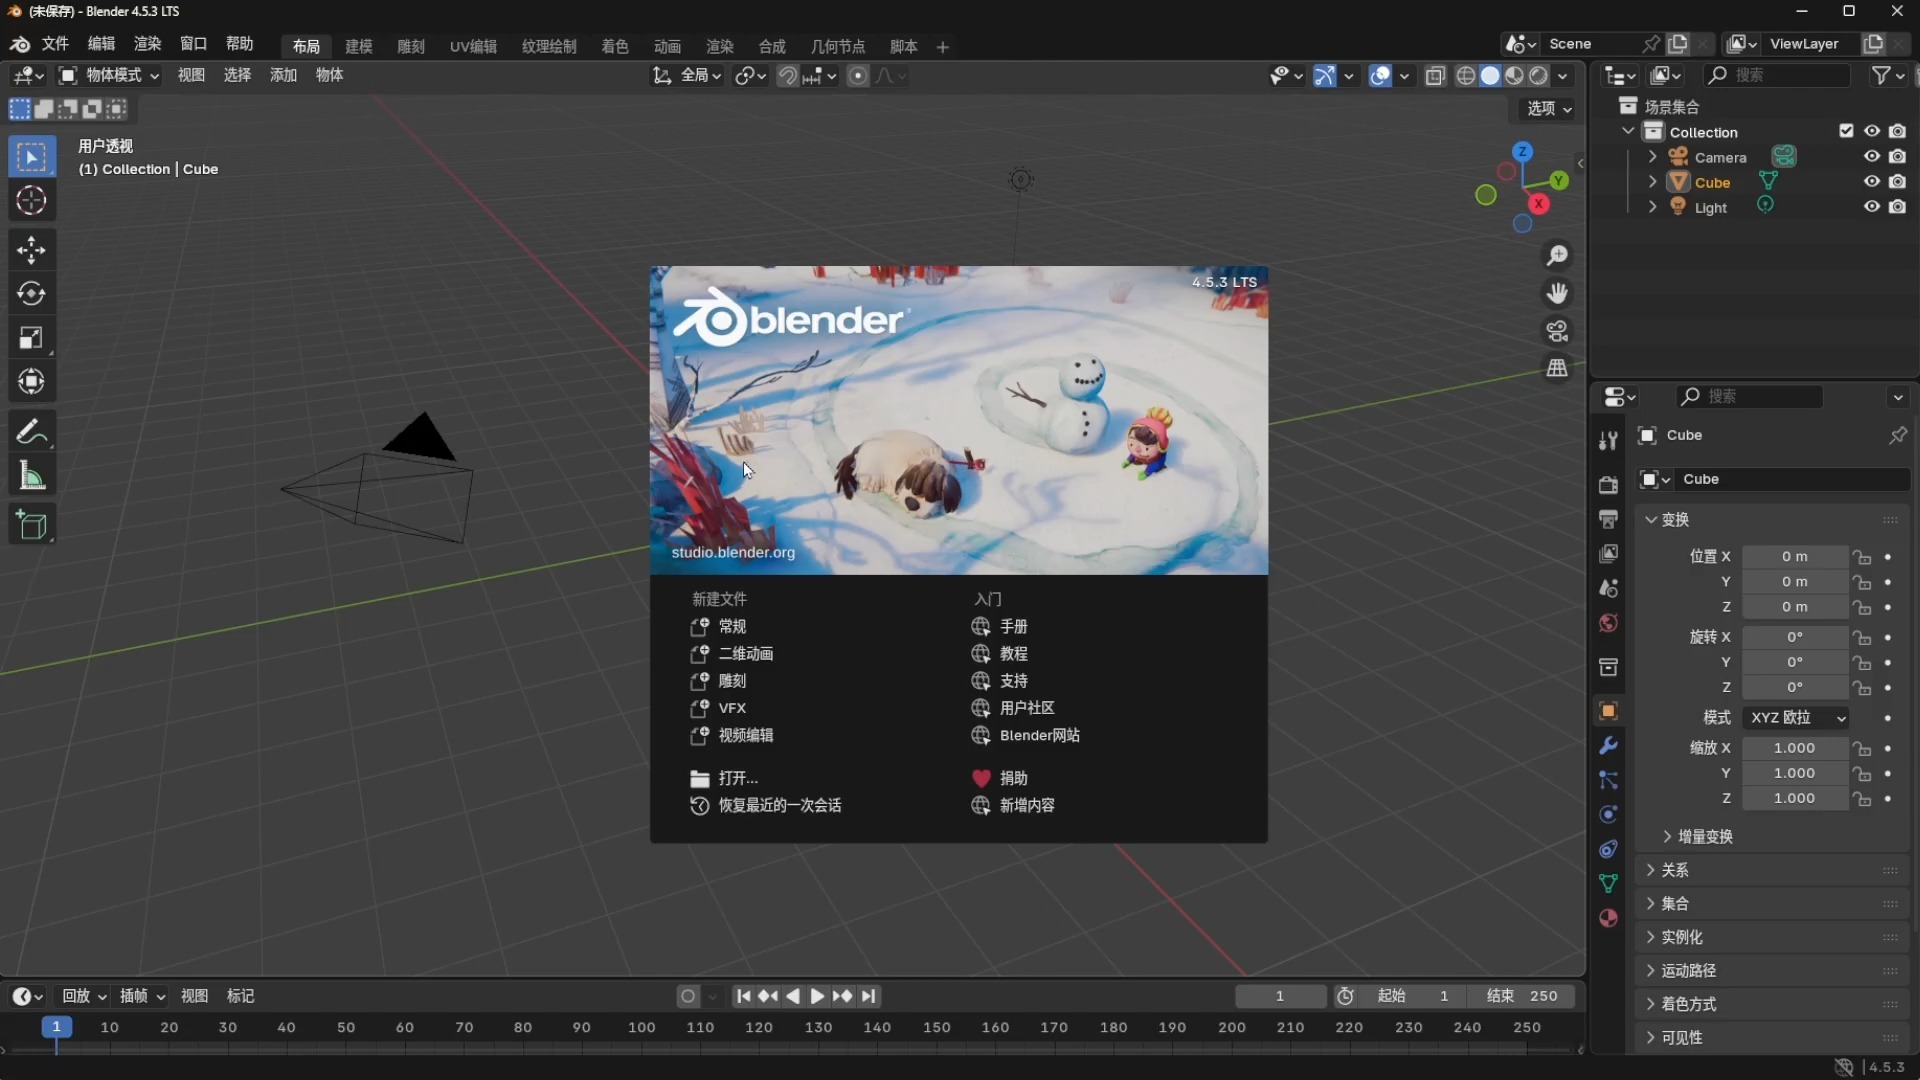Open the File menu
This screenshot has height=1080, width=1920.
click(x=55, y=44)
